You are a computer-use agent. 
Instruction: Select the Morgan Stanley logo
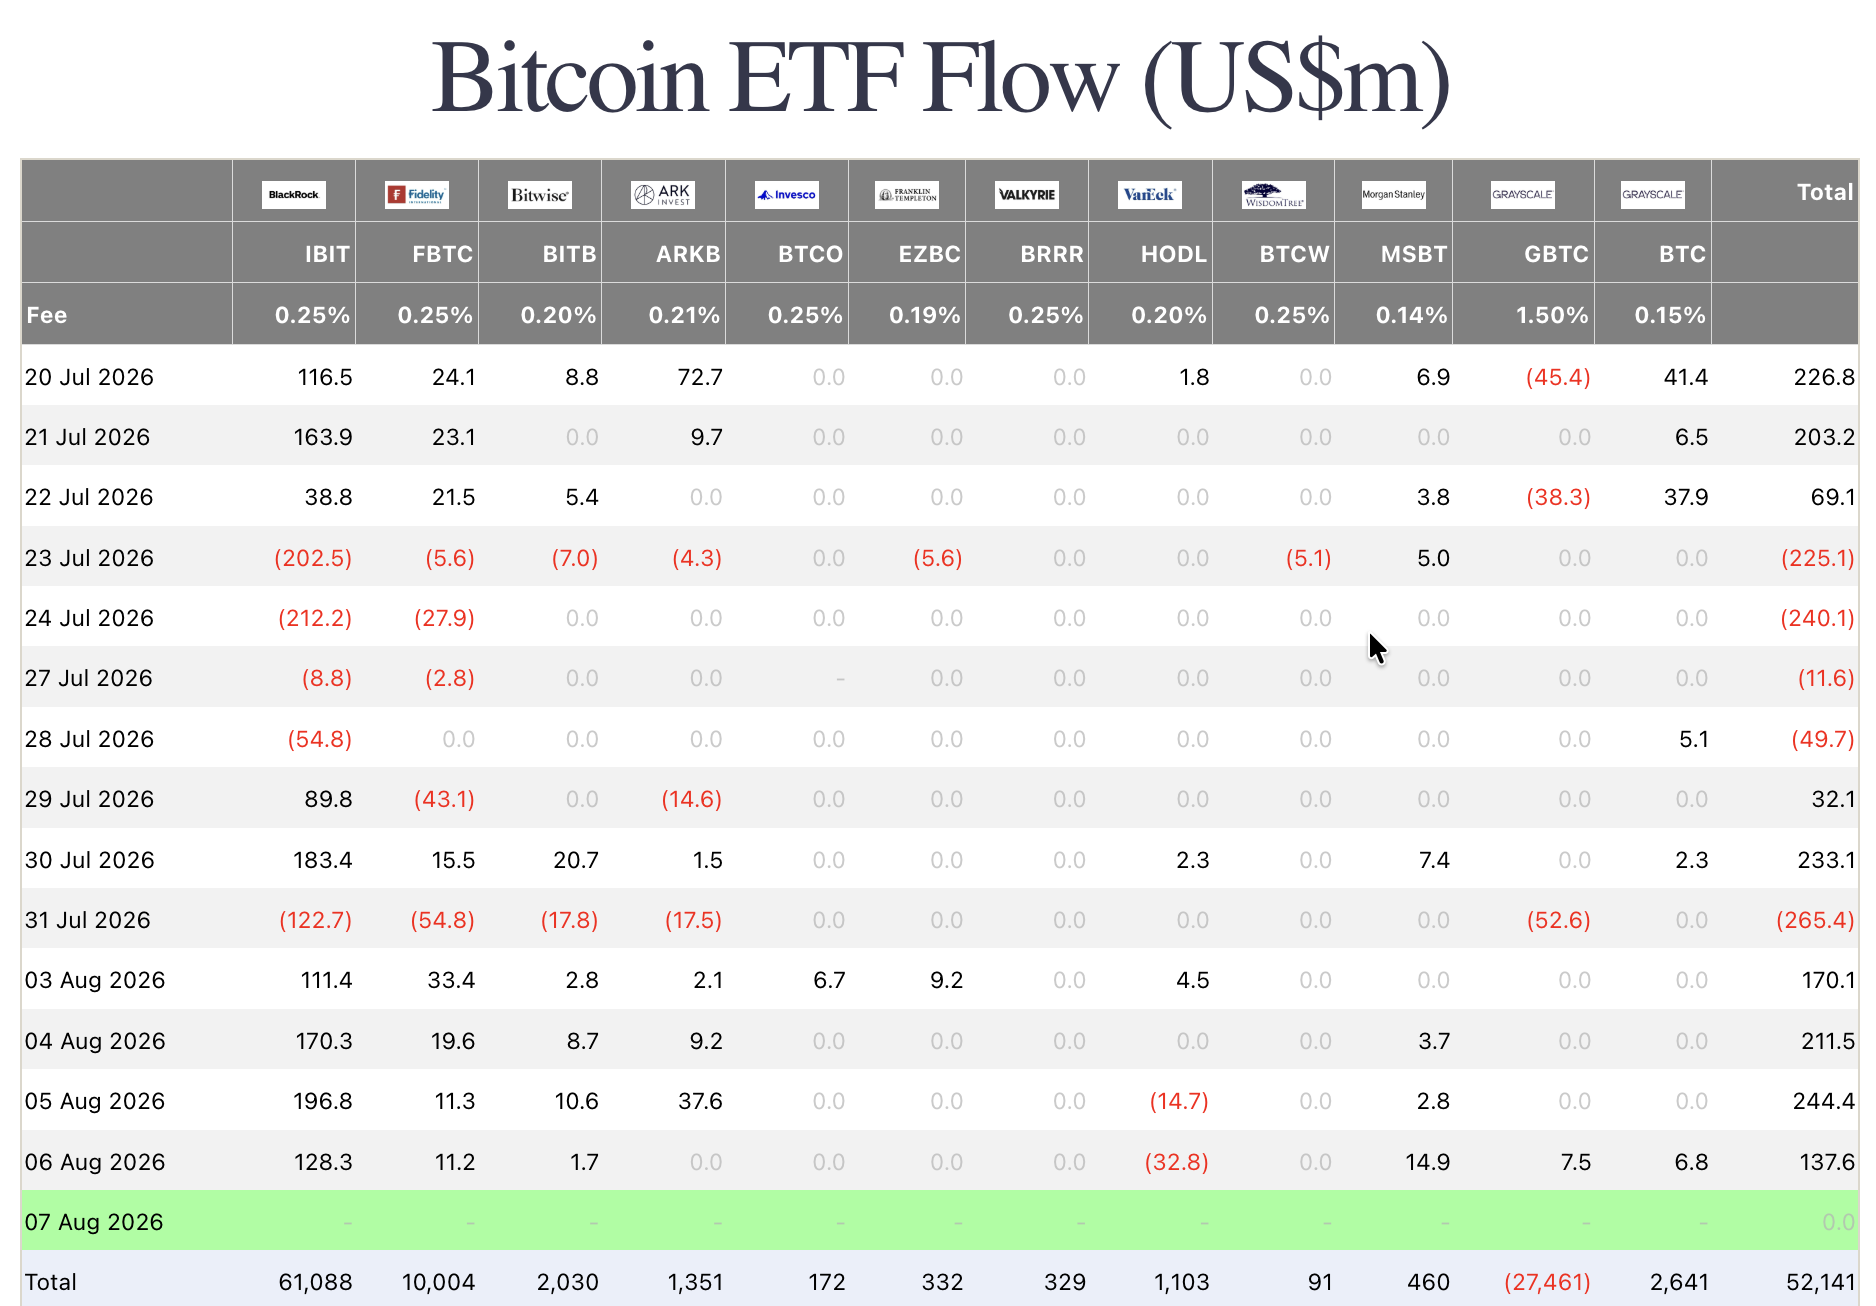click(1394, 195)
